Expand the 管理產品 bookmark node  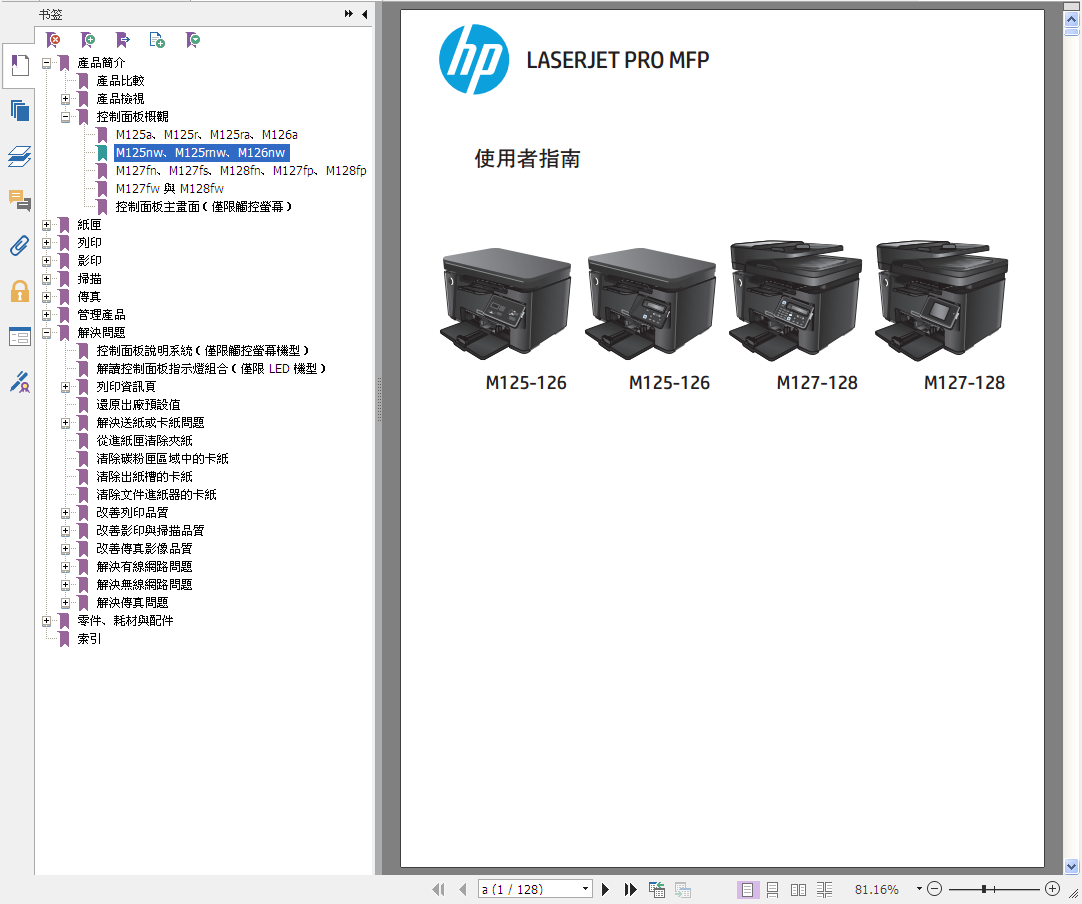[x=46, y=315]
